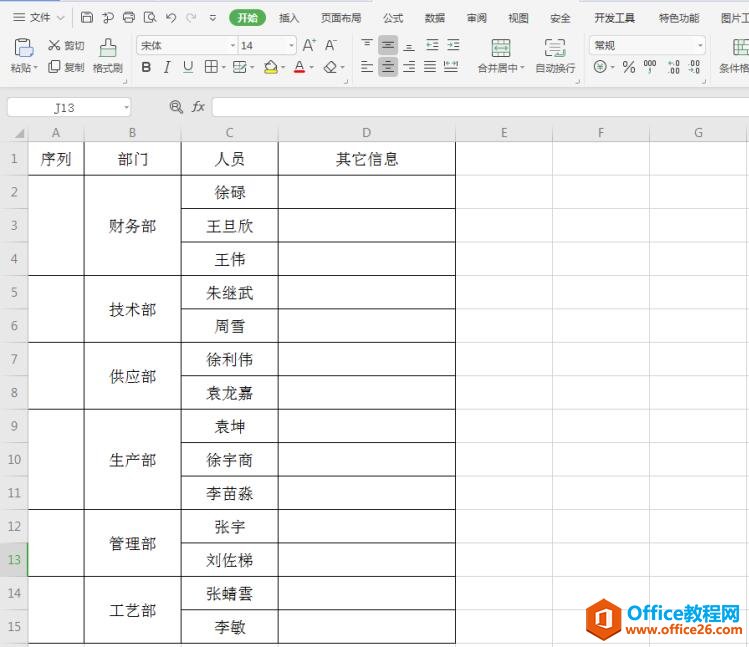749x647 pixels.
Task: Toggle bold formatting
Action: pyautogui.click(x=146, y=67)
